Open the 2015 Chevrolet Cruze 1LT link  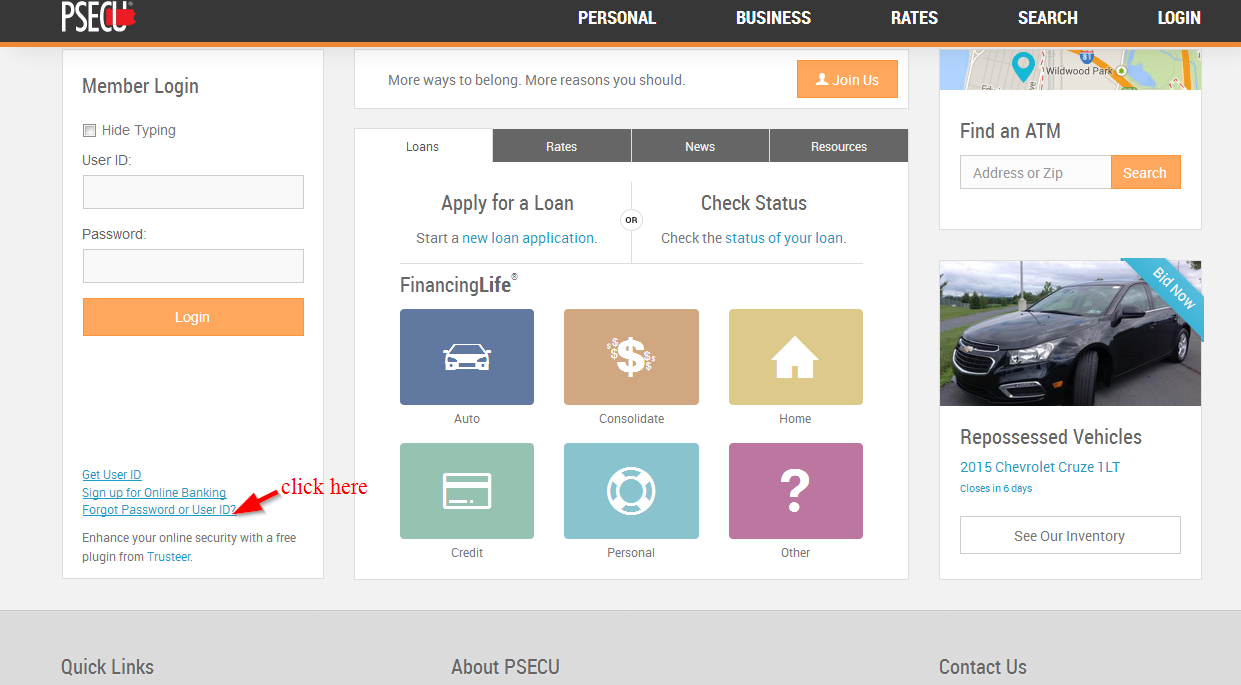click(x=1040, y=467)
